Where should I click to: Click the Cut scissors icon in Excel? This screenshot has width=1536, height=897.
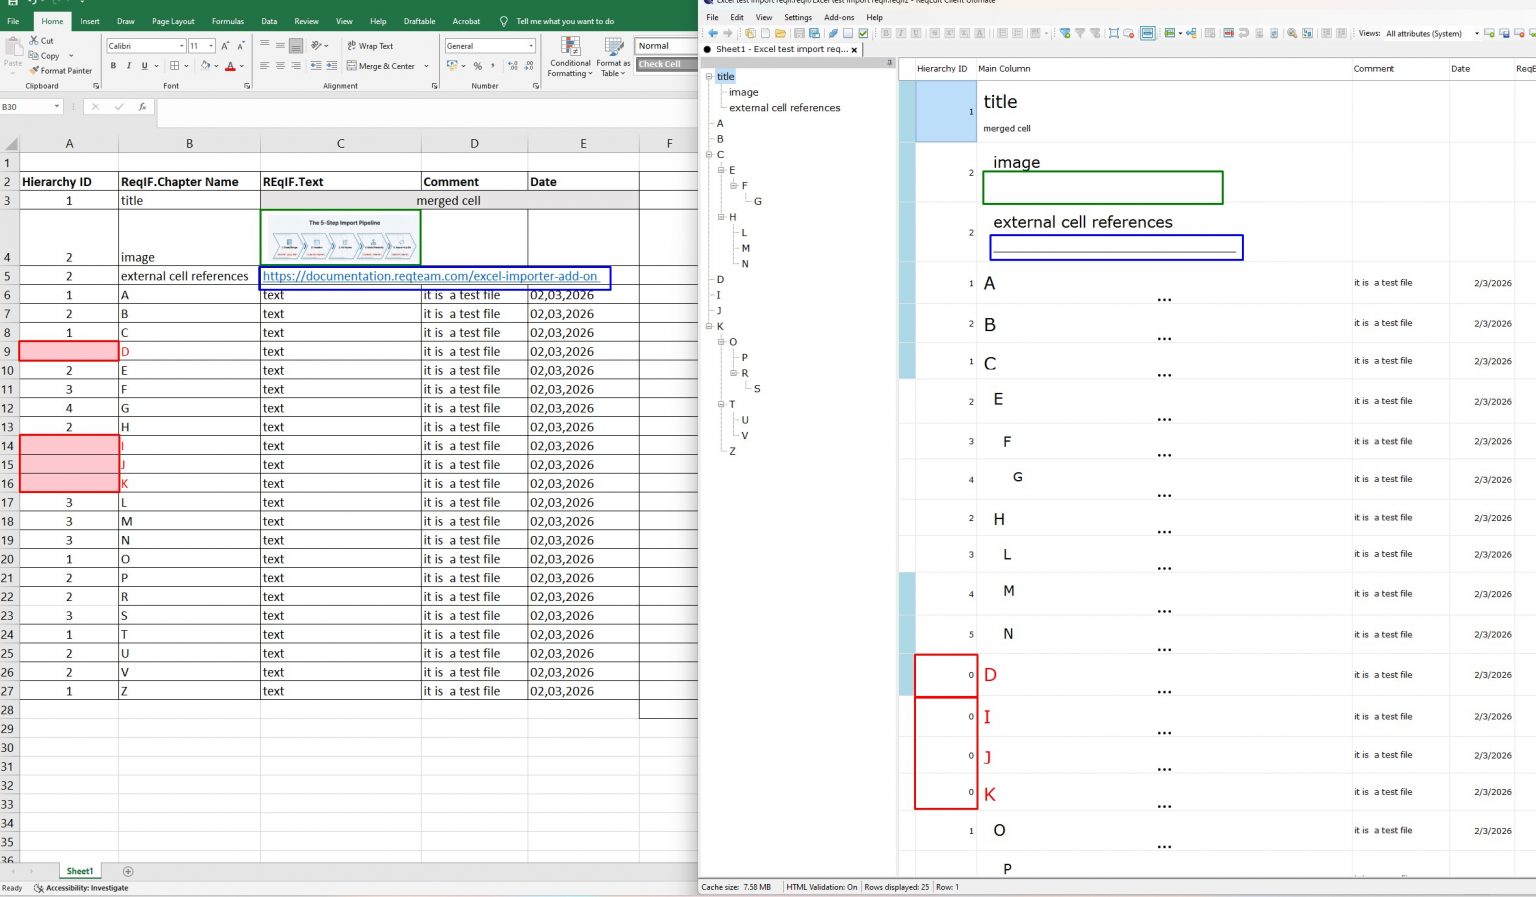coord(34,41)
